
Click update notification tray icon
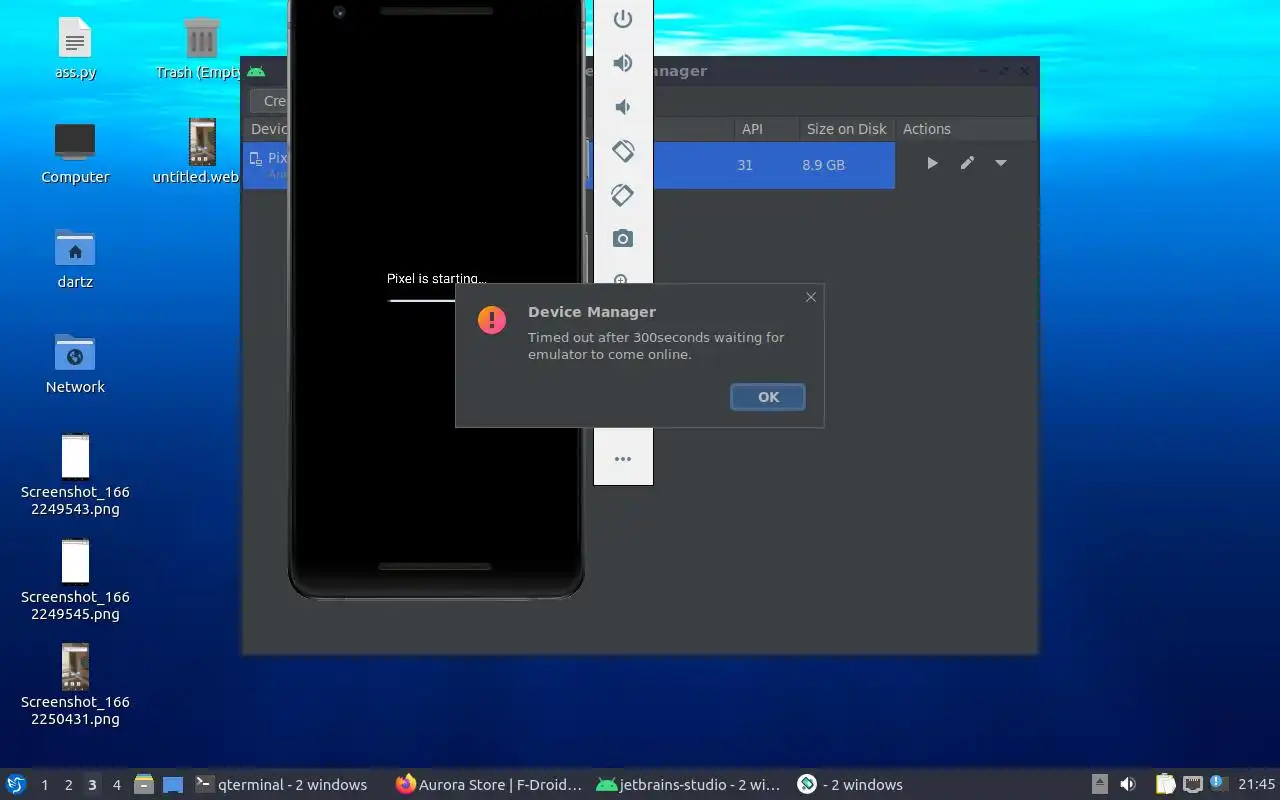(1217, 783)
